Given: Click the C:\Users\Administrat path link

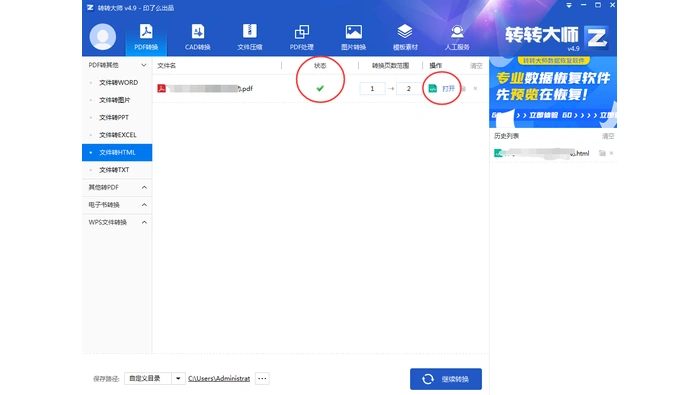Looking at the screenshot, I should pyautogui.click(x=219, y=378).
